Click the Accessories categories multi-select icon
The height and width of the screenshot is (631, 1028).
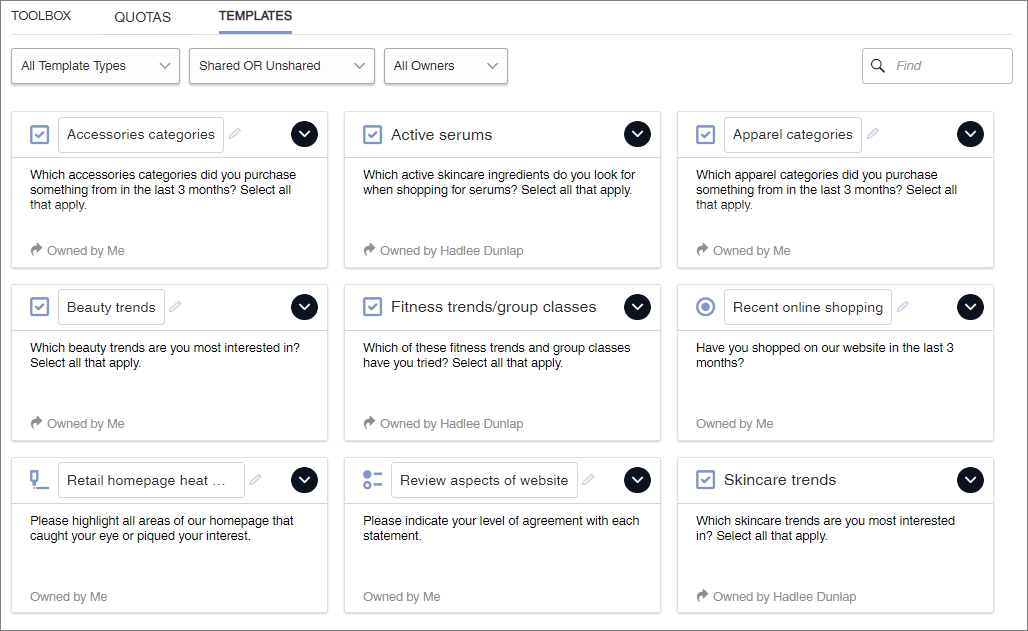pos(39,134)
